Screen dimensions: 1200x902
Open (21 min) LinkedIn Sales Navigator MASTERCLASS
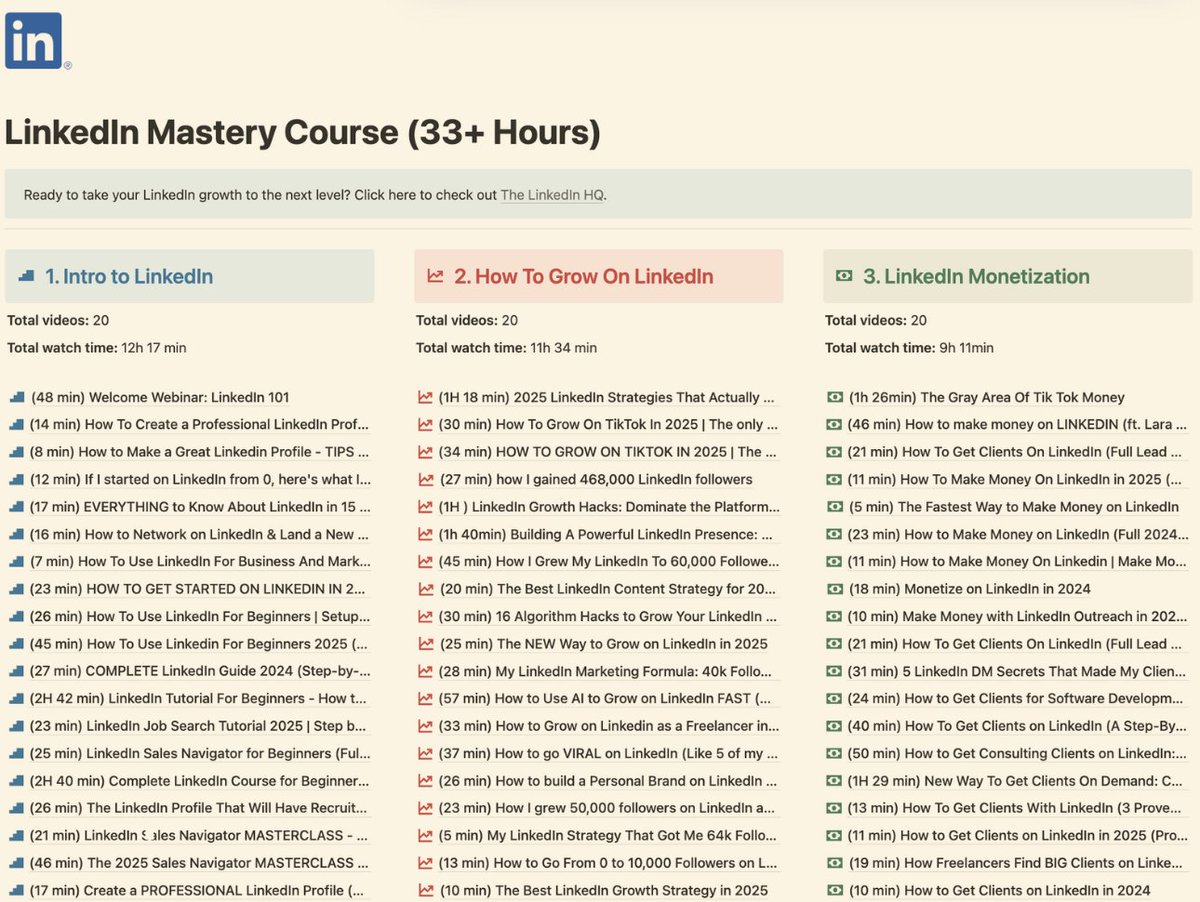tap(200, 835)
